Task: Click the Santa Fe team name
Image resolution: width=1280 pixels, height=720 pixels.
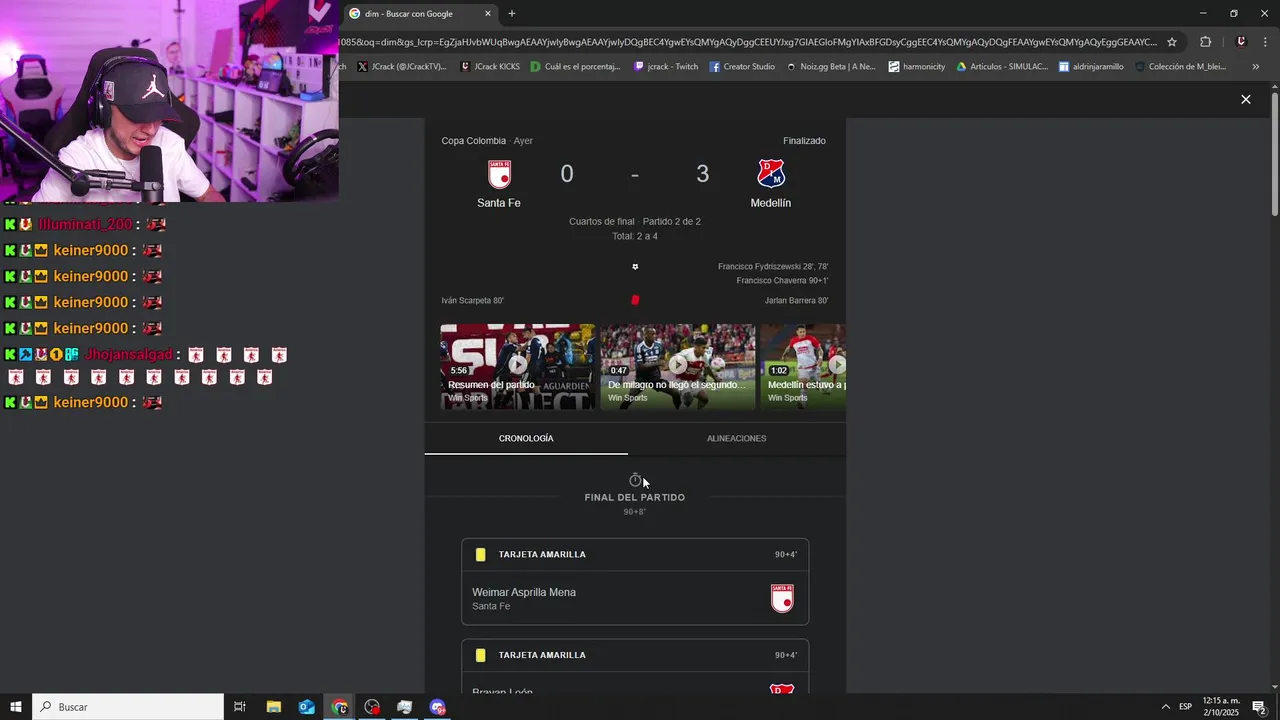Action: [x=499, y=203]
